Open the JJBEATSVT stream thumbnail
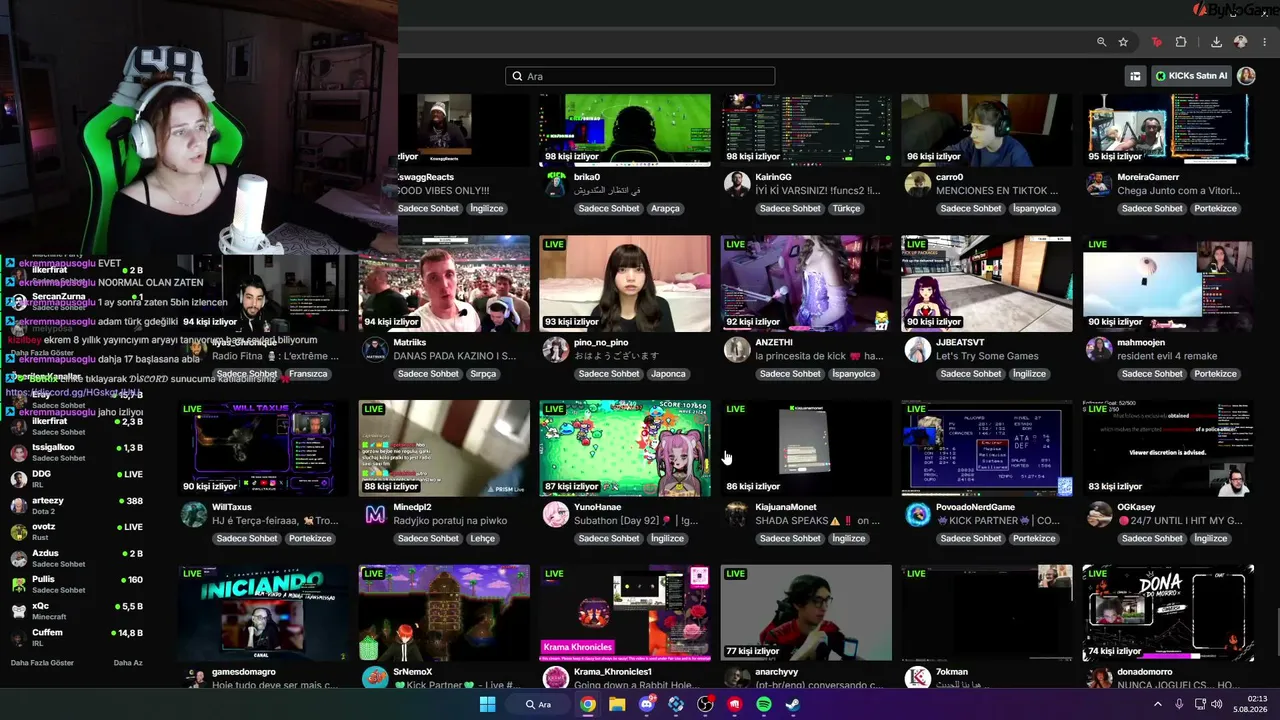This screenshot has height=720, width=1280. point(986,284)
